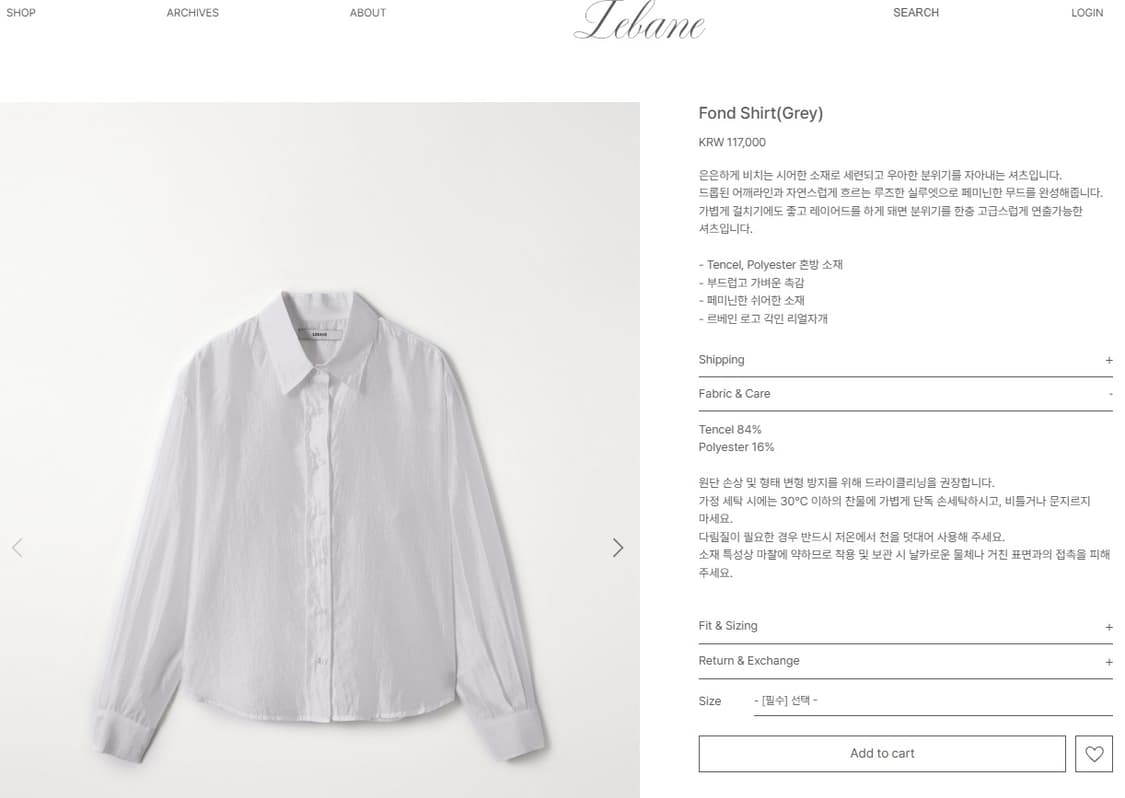
Task: Click the SEARCH link
Action: pyautogui.click(x=915, y=12)
